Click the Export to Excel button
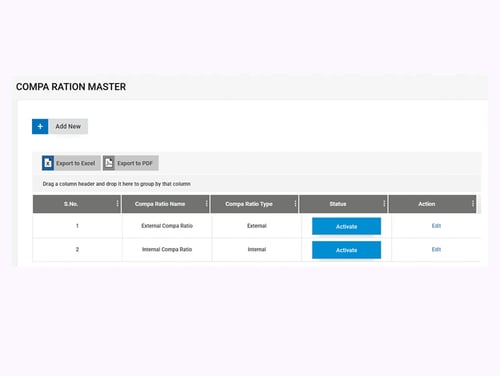Viewport: 500px width, 376px height. click(x=71, y=163)
